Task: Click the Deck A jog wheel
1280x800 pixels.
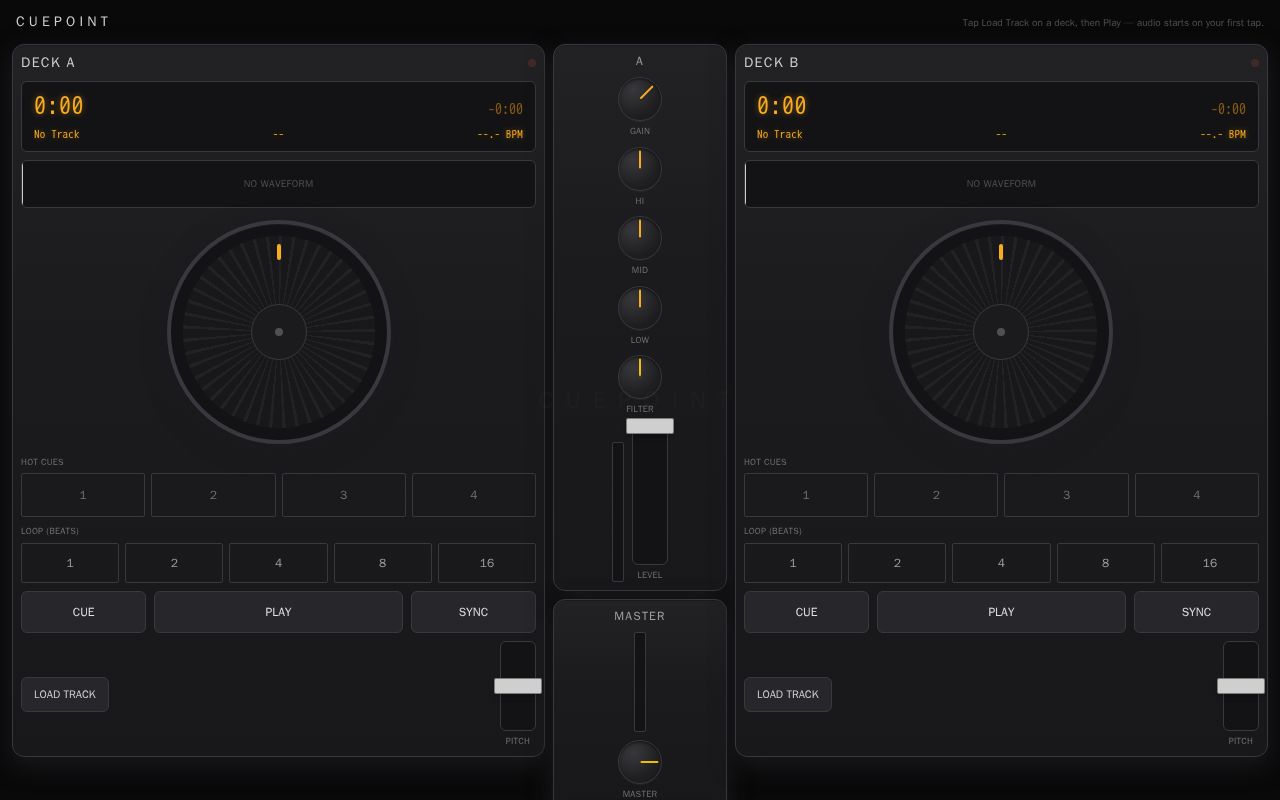Action: [279, 332]
